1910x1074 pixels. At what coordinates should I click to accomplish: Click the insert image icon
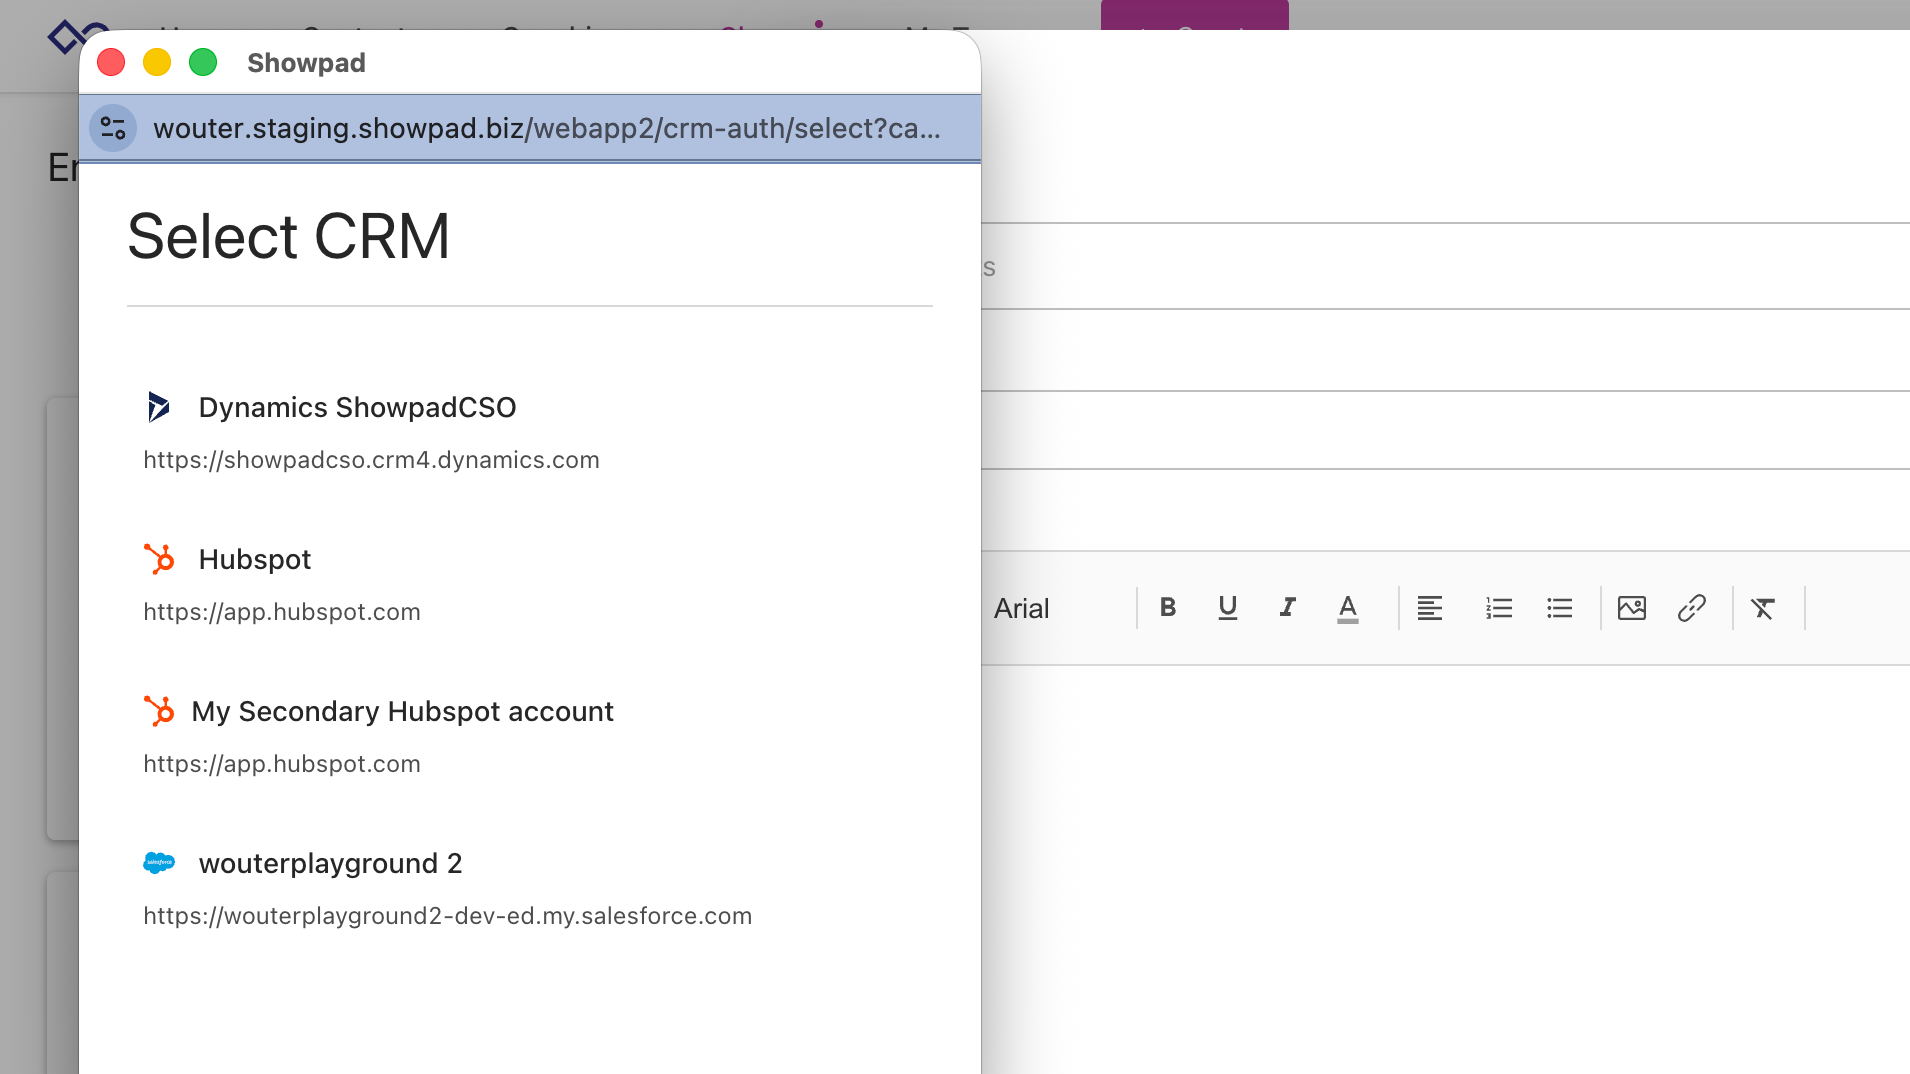click(1631, 608)
